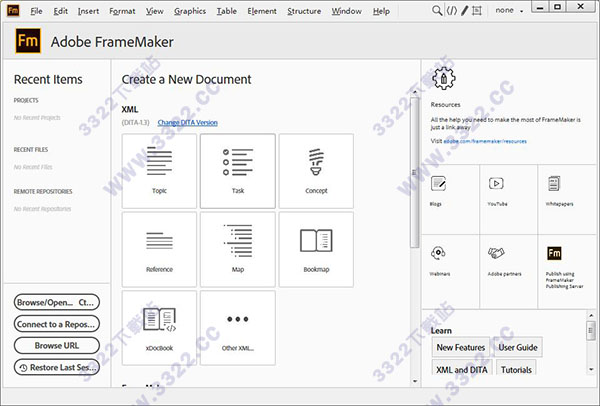Viewport: 600px width, 406px height.
Task: Click the large Fm FrameMaker logo
Action: 28,41
